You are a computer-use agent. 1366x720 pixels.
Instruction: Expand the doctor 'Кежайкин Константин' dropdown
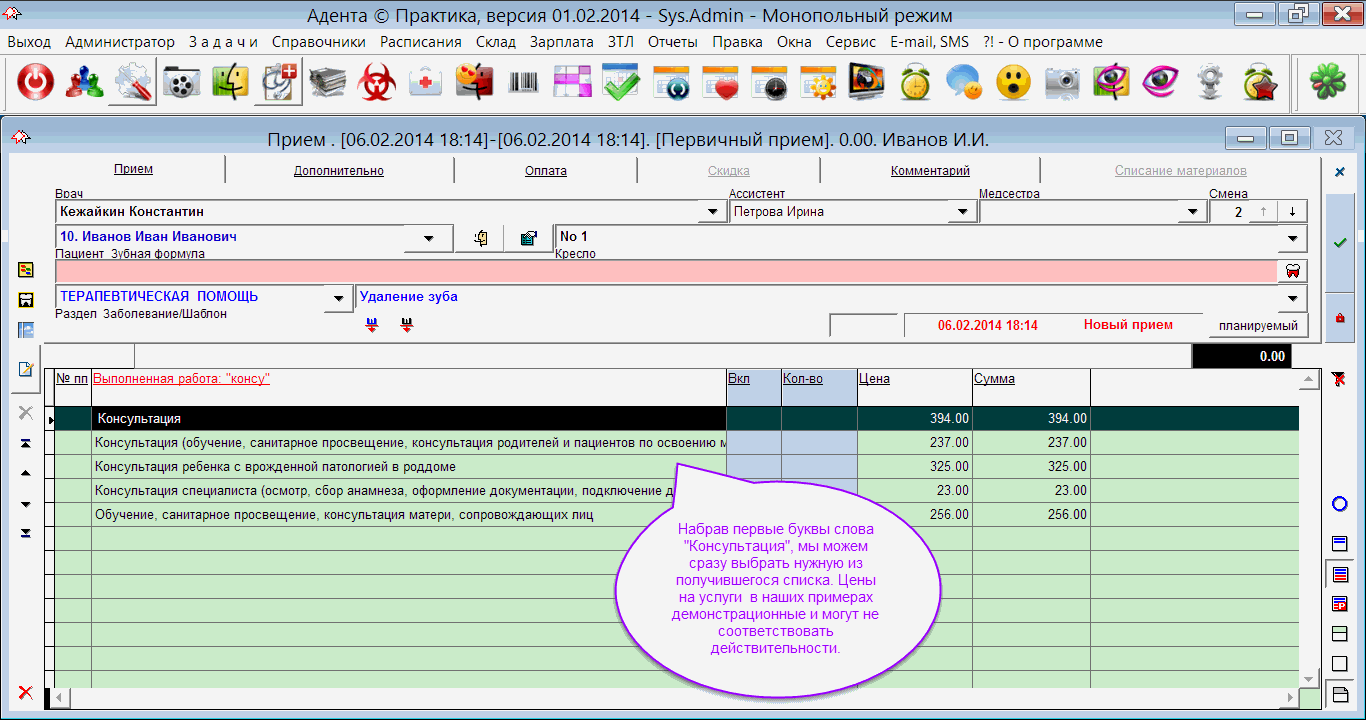tap(712, 212)
